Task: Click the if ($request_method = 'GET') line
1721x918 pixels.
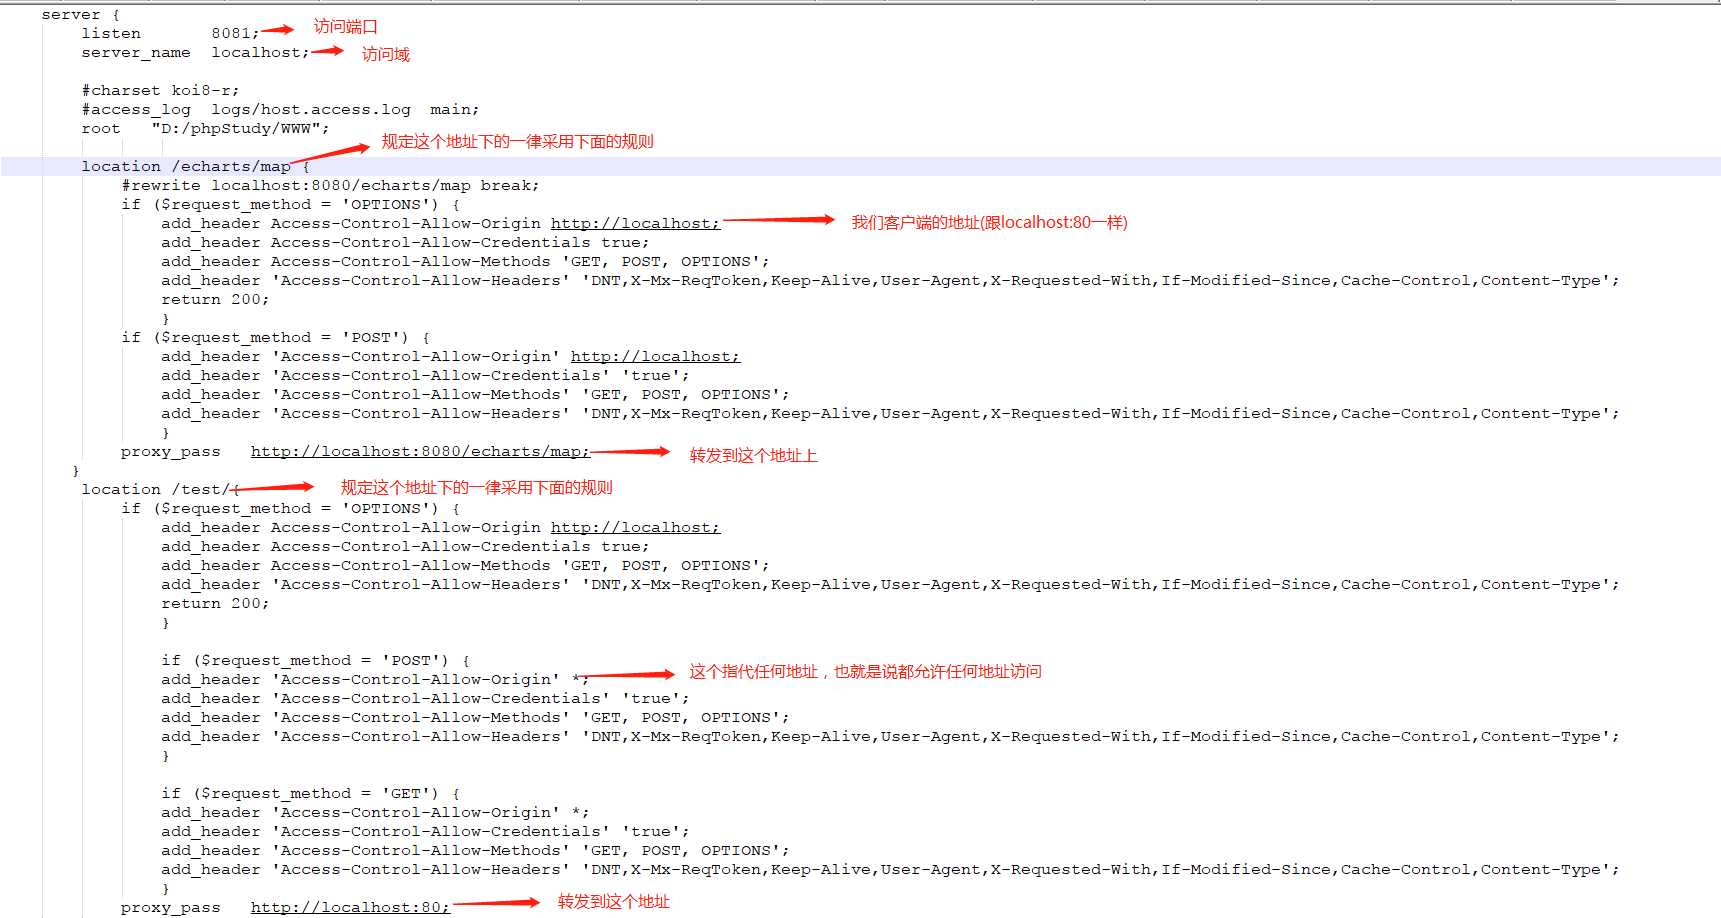Action: (x=310, y=794)
